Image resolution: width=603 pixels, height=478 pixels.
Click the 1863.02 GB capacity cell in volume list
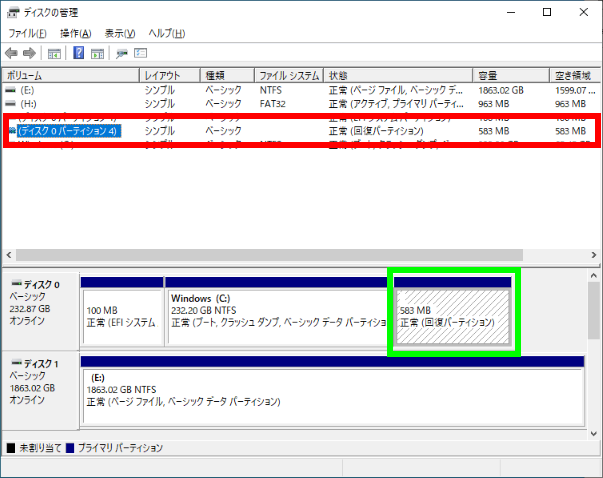(x=501, y=90)
